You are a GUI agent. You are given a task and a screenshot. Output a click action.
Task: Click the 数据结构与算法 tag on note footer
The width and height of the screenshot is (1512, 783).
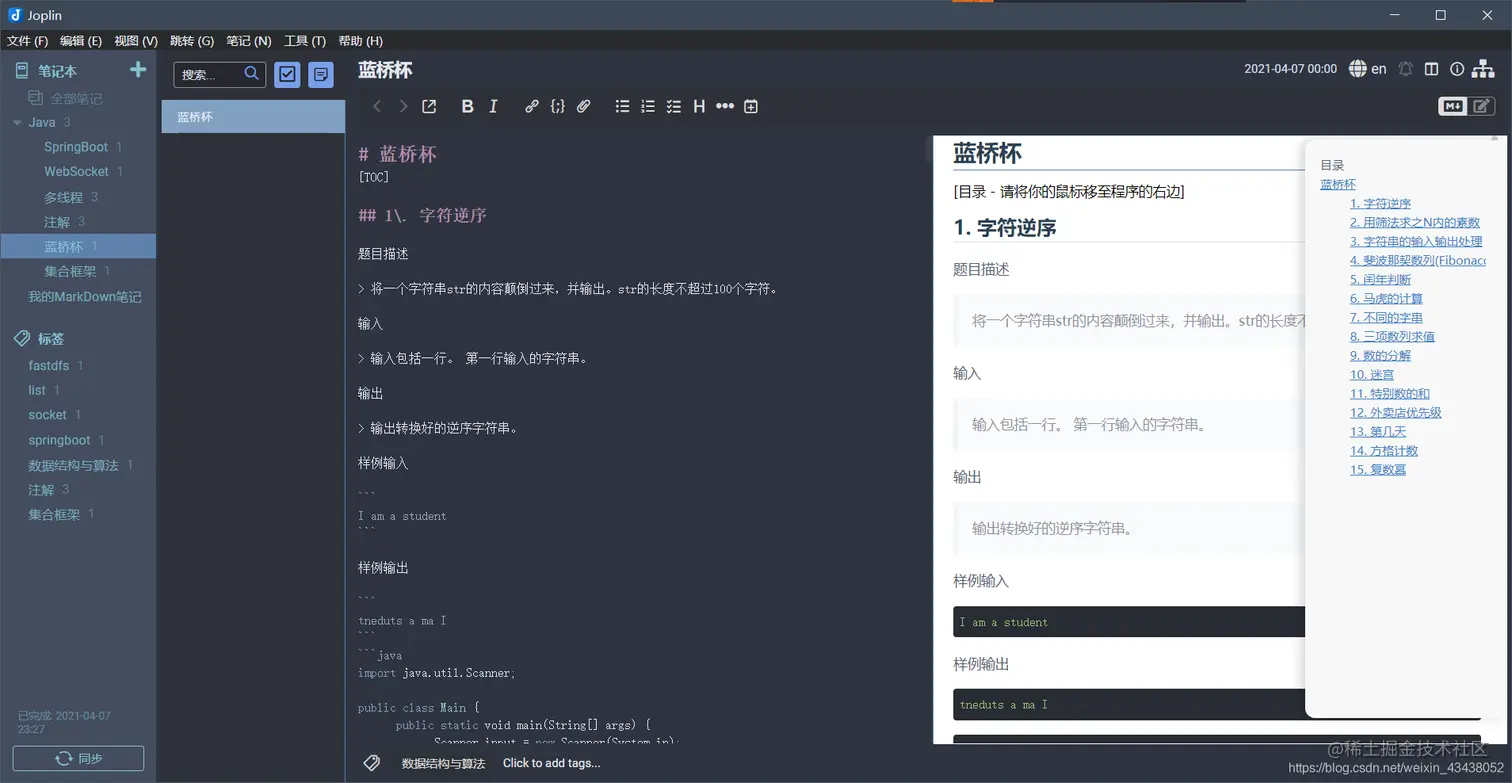tap(443, 763)
